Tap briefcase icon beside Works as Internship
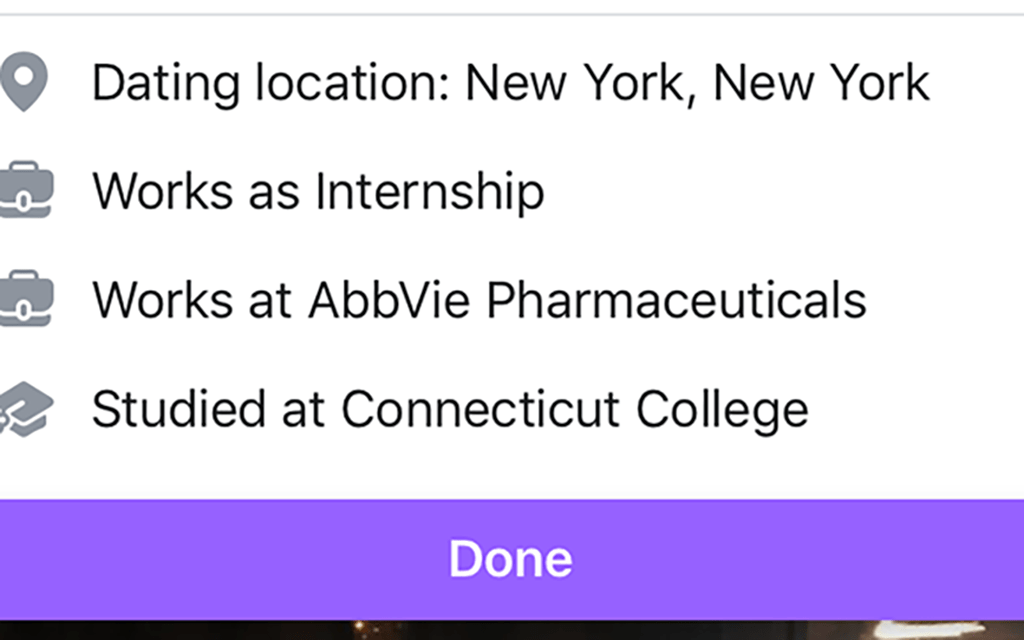This screenshot has width=1024, height=640. 24,190
